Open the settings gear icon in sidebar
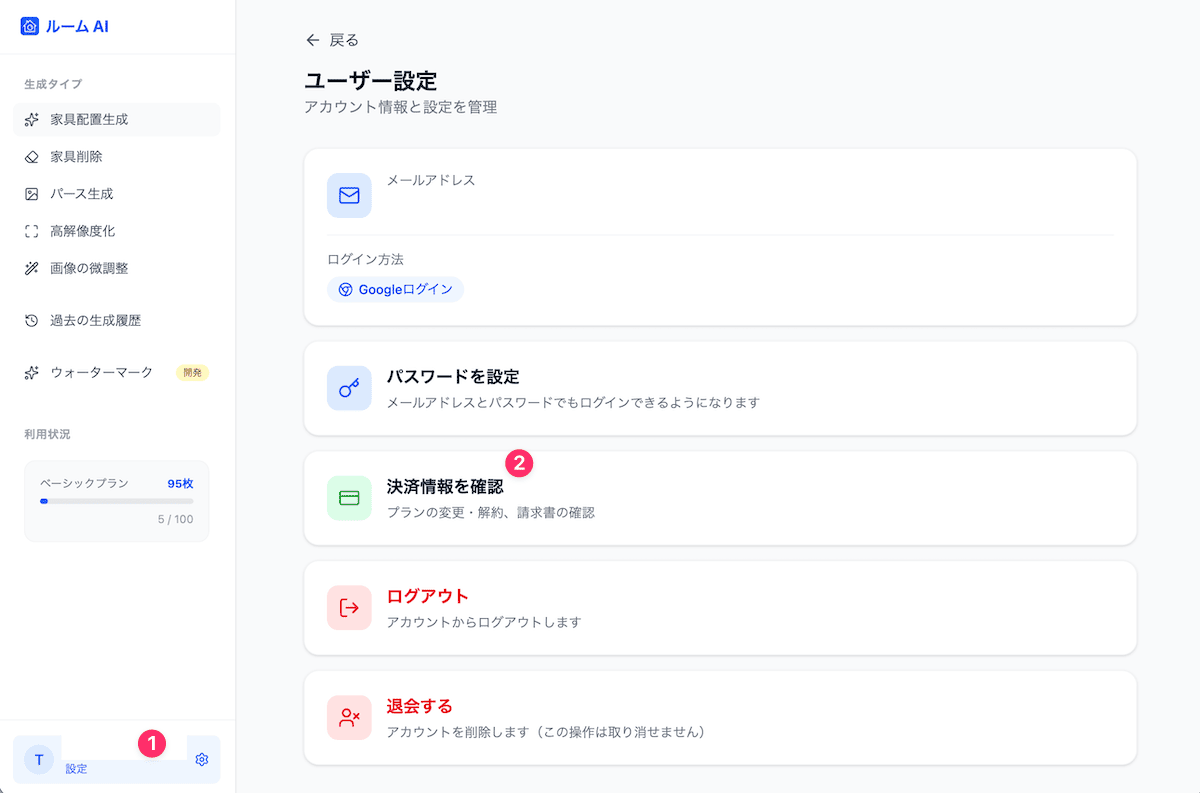This screenshot has width=1200, height=793. (x=202, y=759)
